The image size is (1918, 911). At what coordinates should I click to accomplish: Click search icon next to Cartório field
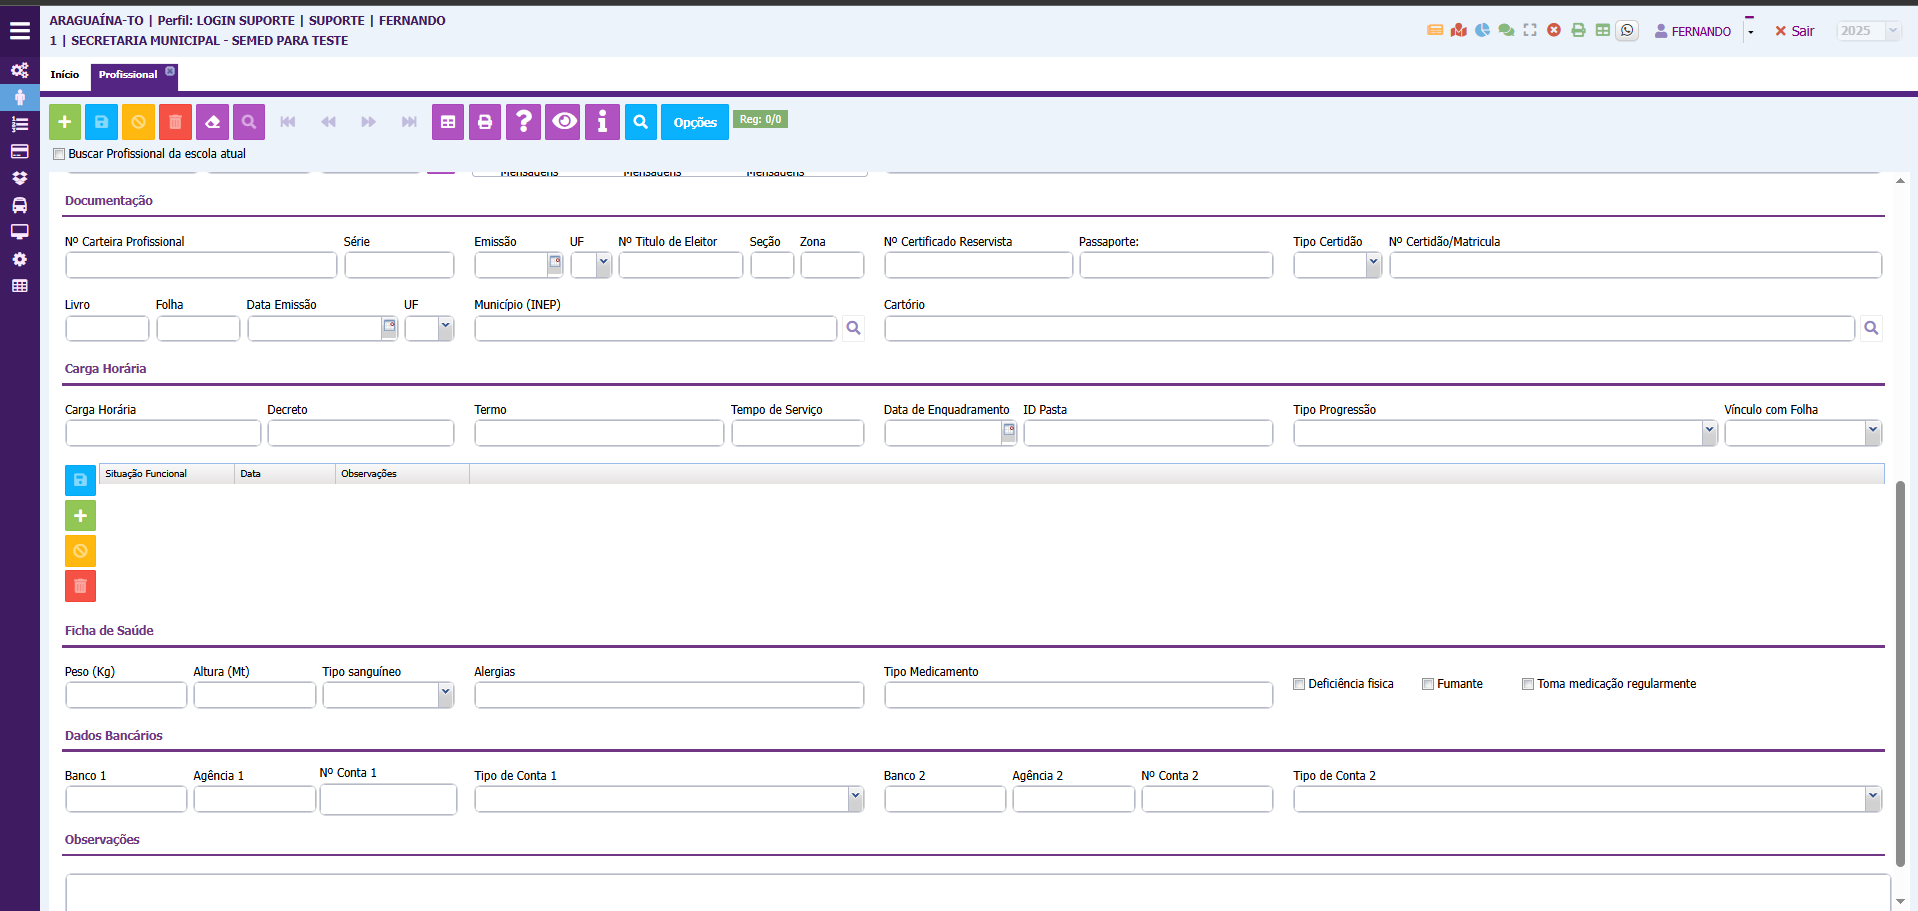pos(1871,328)
